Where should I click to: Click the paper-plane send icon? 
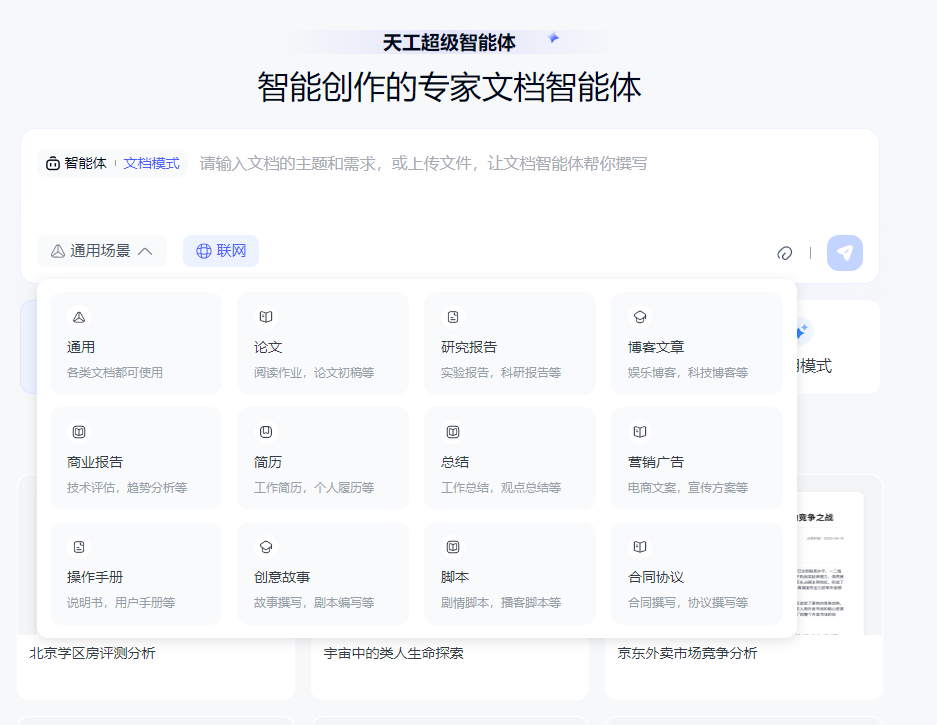(x=844, y=252)
